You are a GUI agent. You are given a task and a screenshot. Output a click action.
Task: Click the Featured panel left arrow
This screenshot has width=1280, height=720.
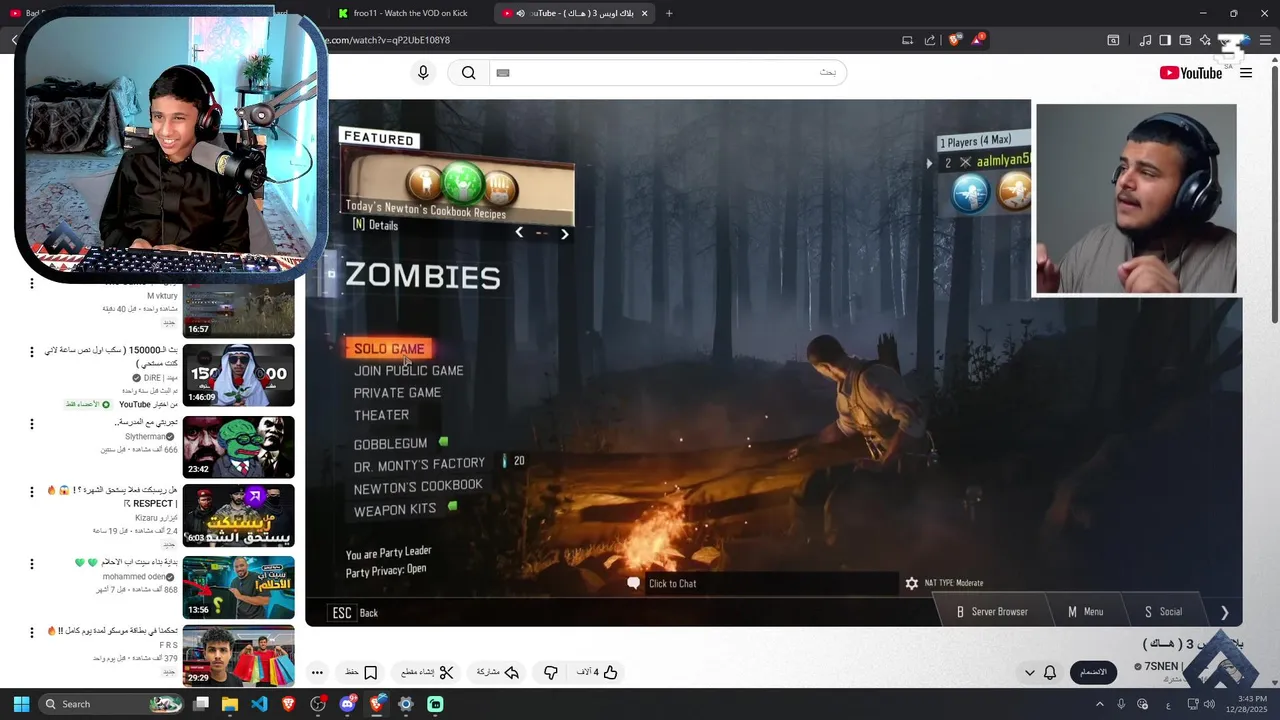click(519, 233)
